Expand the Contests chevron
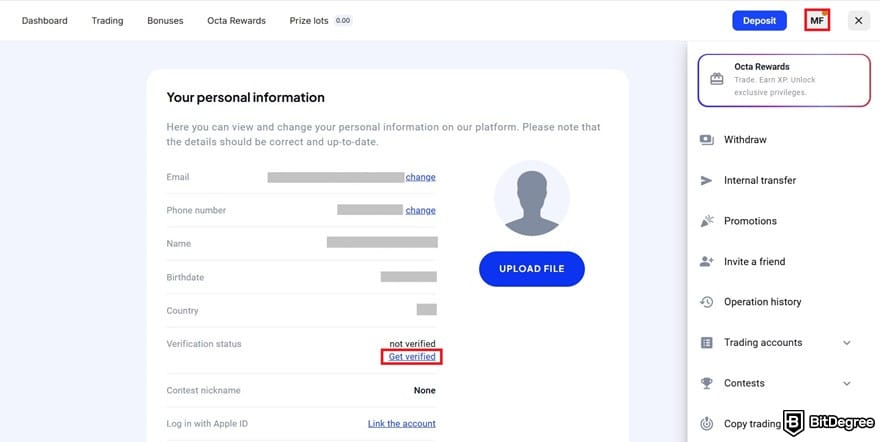This screenshot has width=880, height=442. coord(847,384)
